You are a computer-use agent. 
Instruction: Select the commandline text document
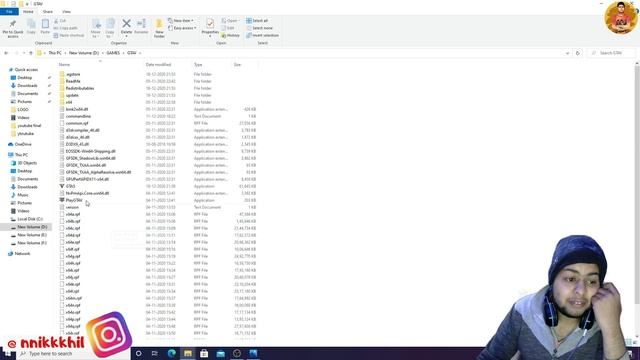pyautogui.click(x=78, y=116)
